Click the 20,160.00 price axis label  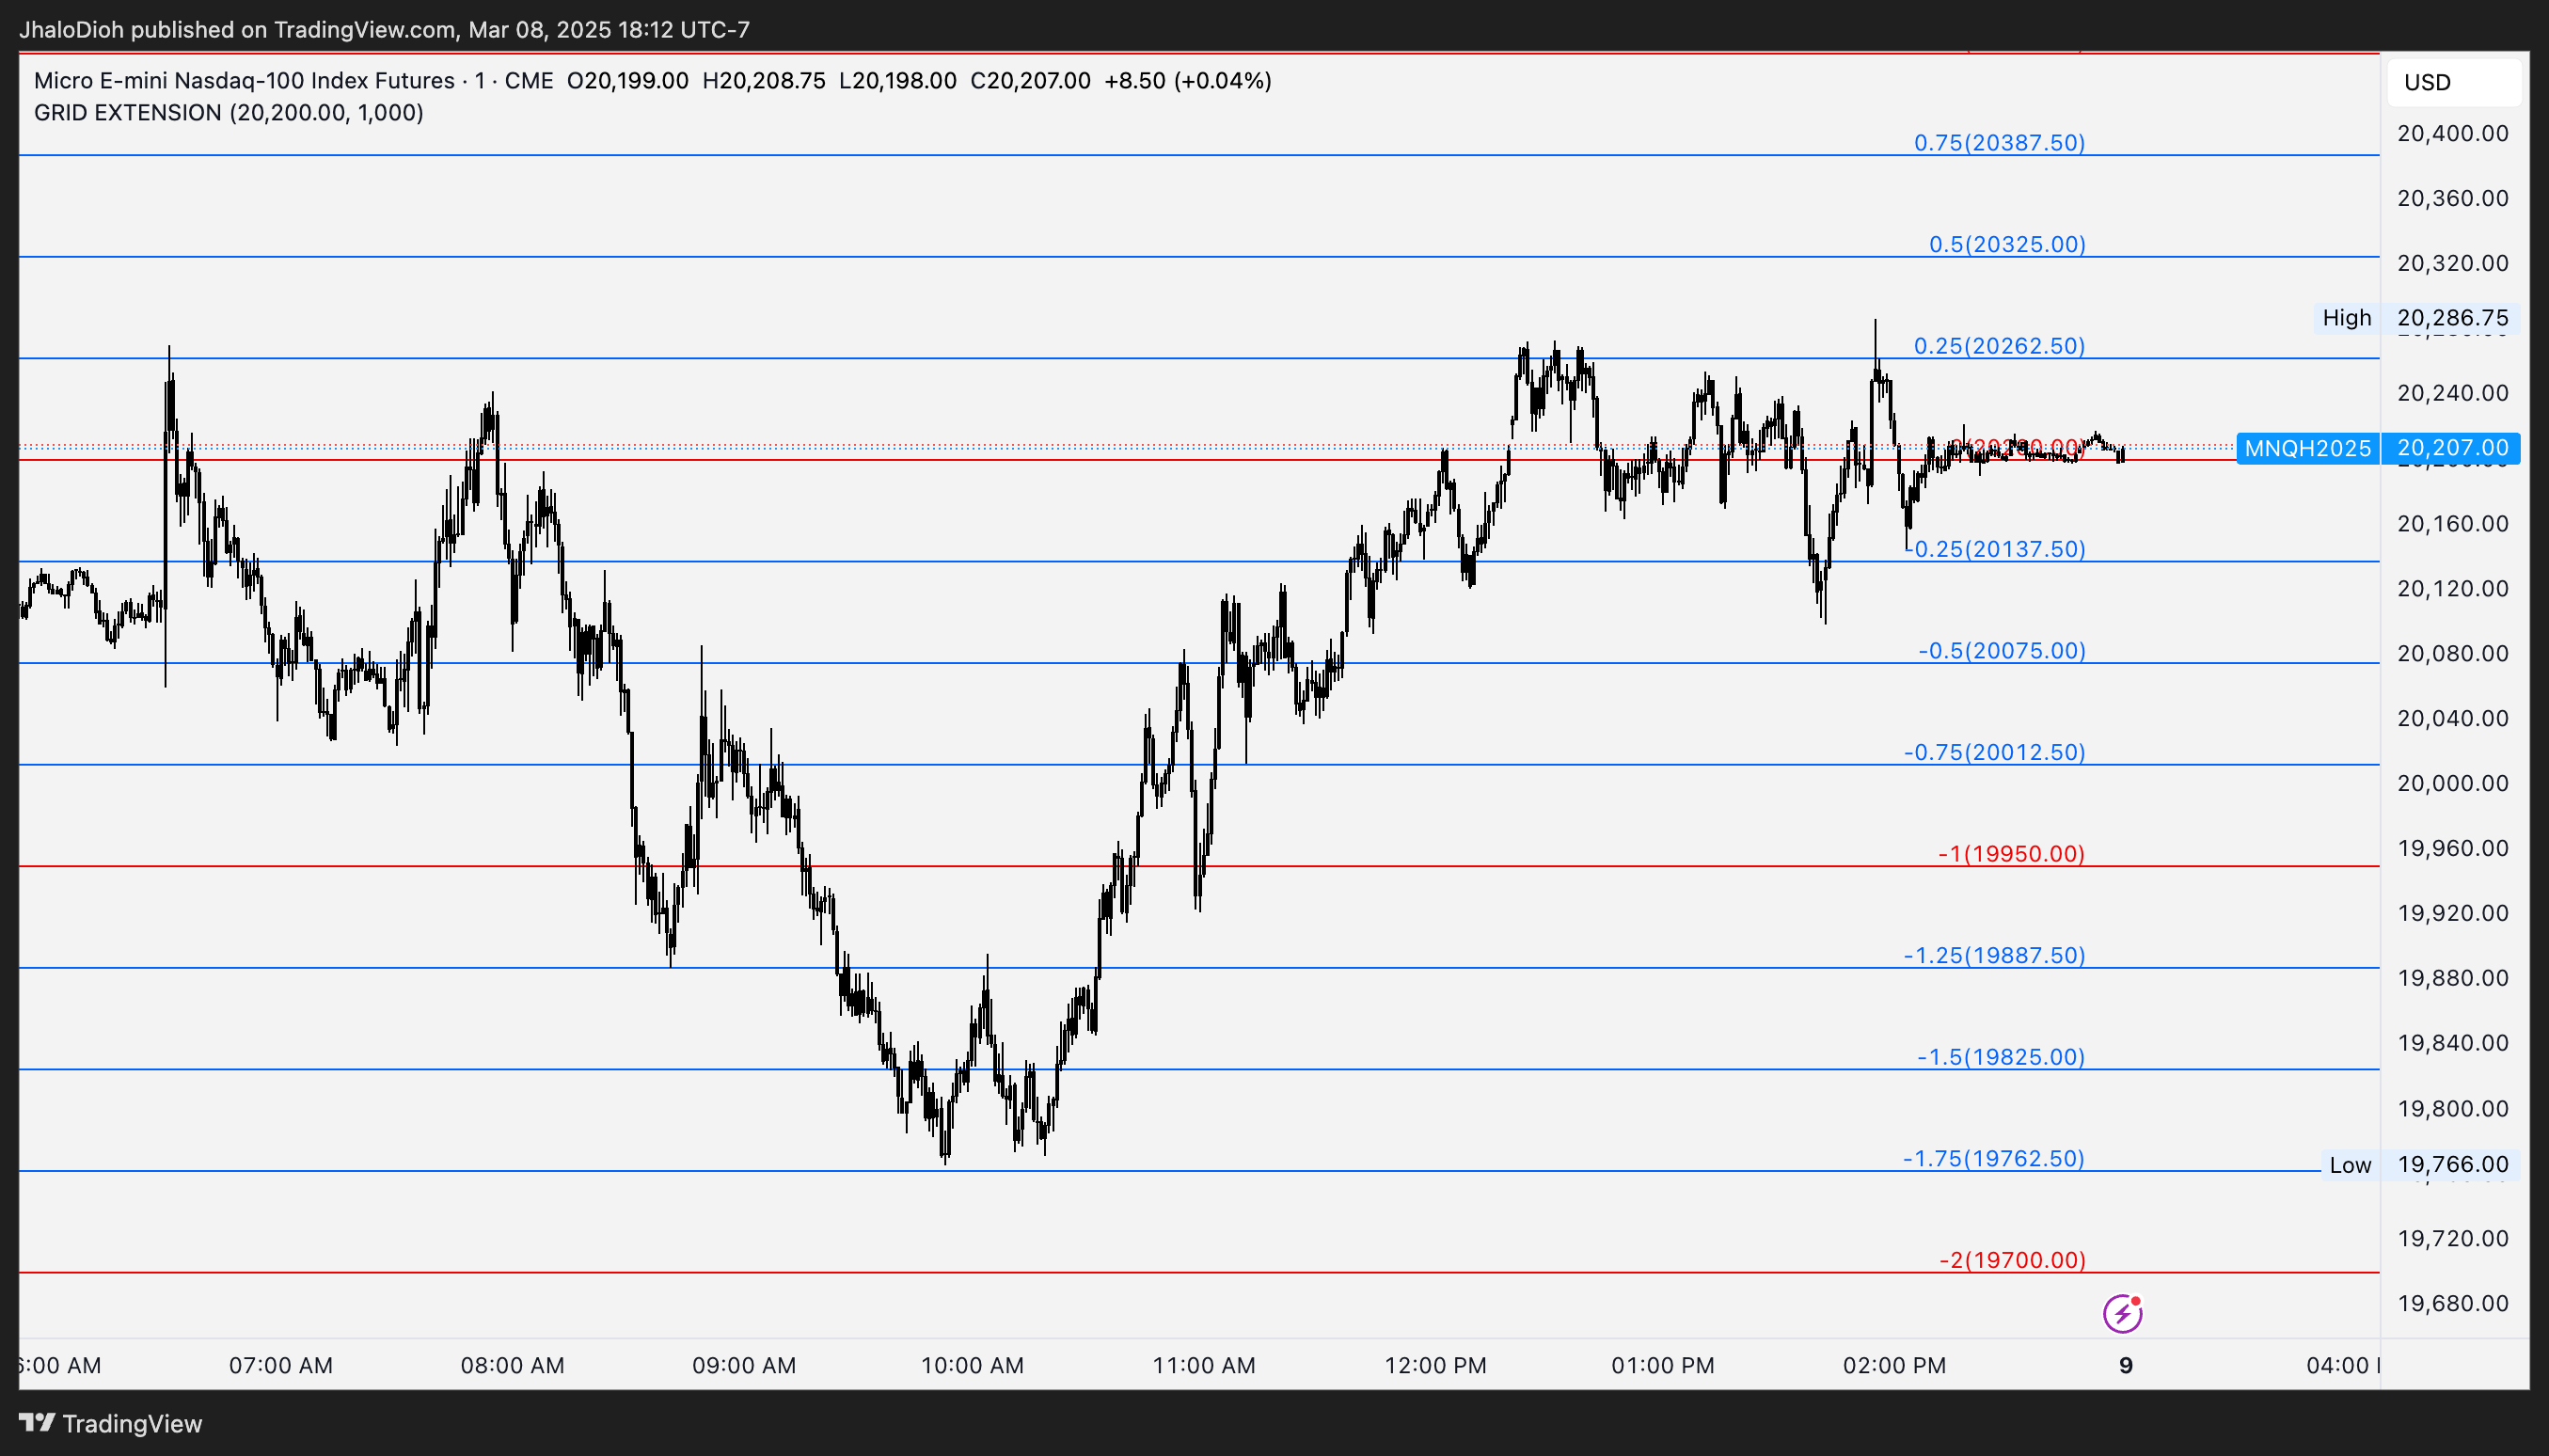[x=2453, y=523]
